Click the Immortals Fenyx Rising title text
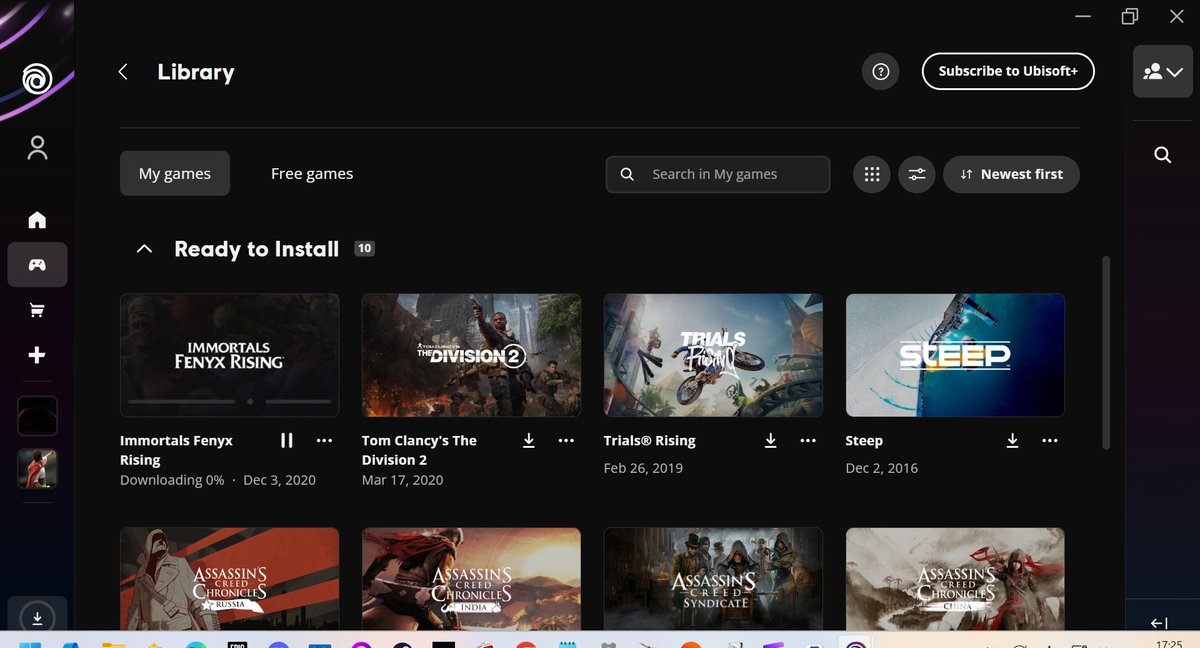 [176, 450]
